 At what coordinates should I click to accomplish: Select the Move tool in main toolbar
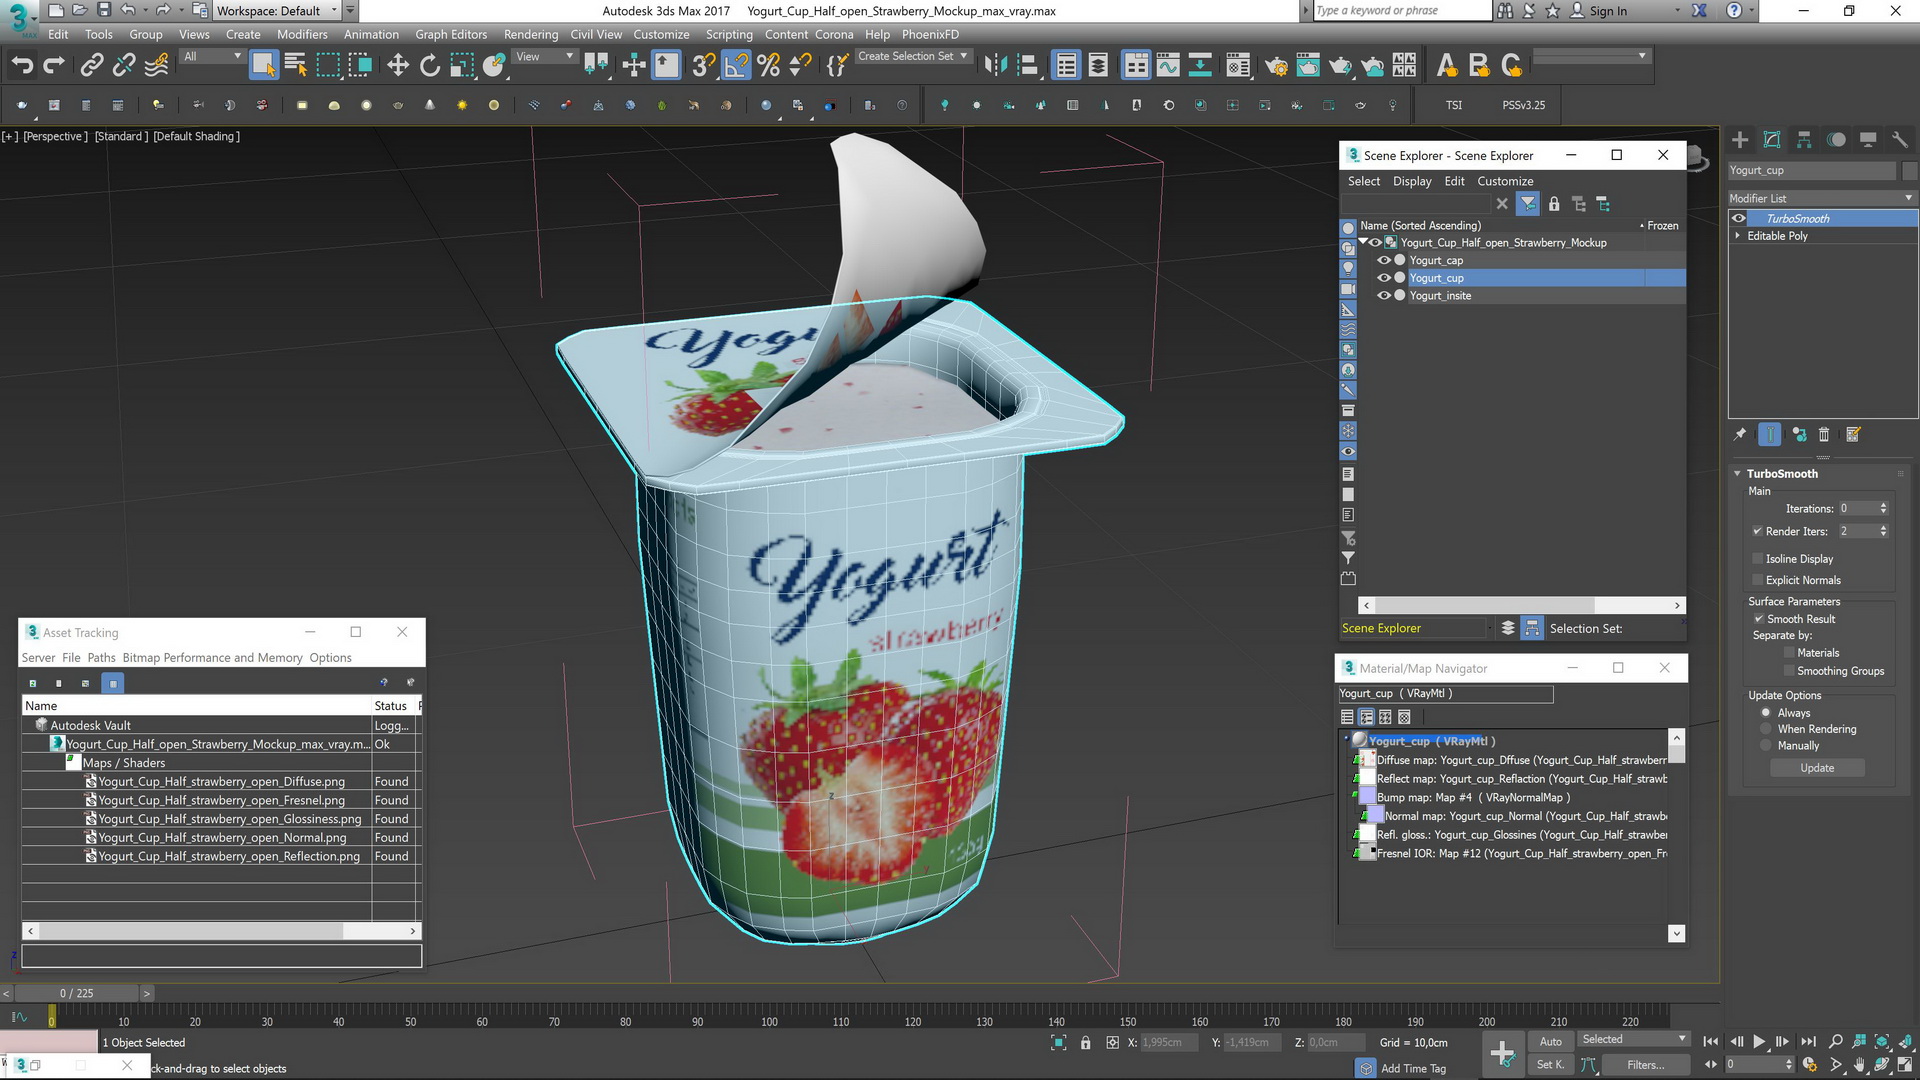[x=398, y=66]
